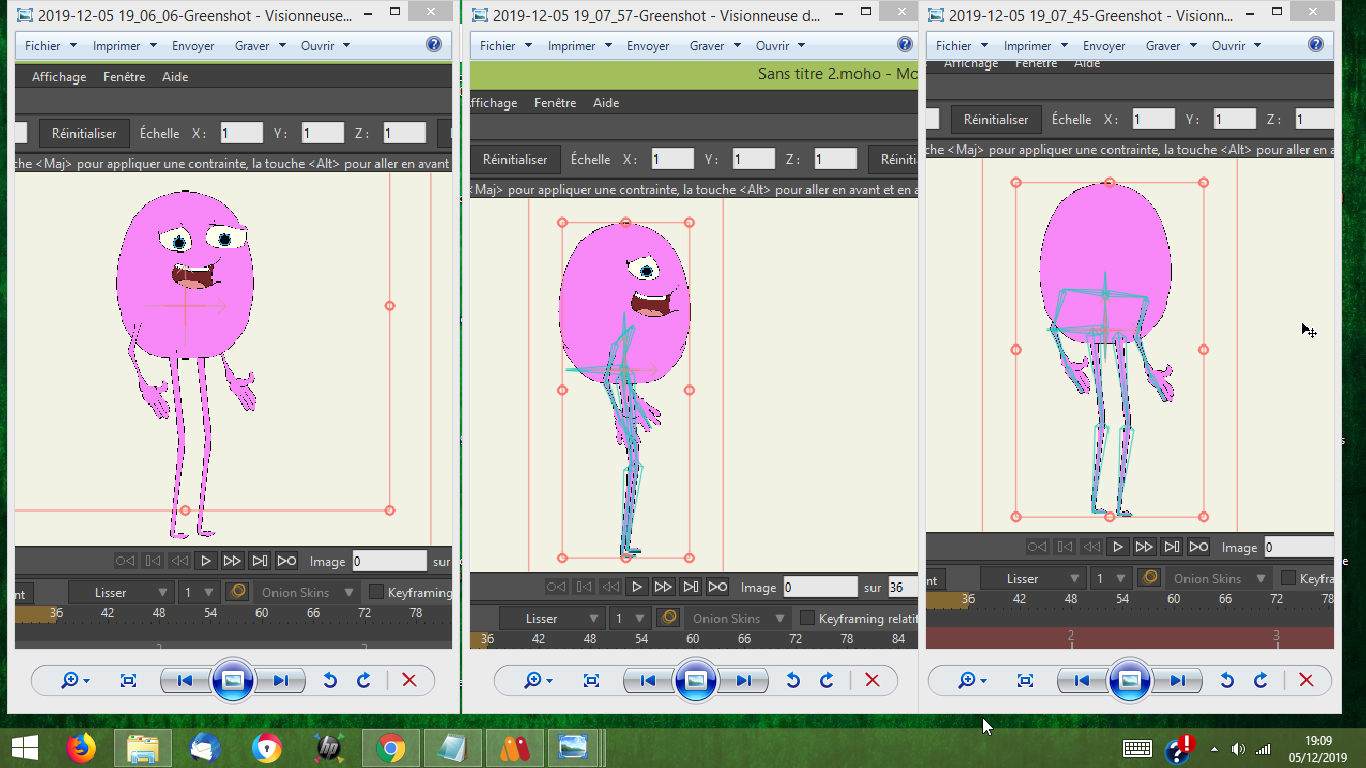This screenshot has height=768, width=1366.
Task: Open volume control in system tray
Action: click(1238, 748)
